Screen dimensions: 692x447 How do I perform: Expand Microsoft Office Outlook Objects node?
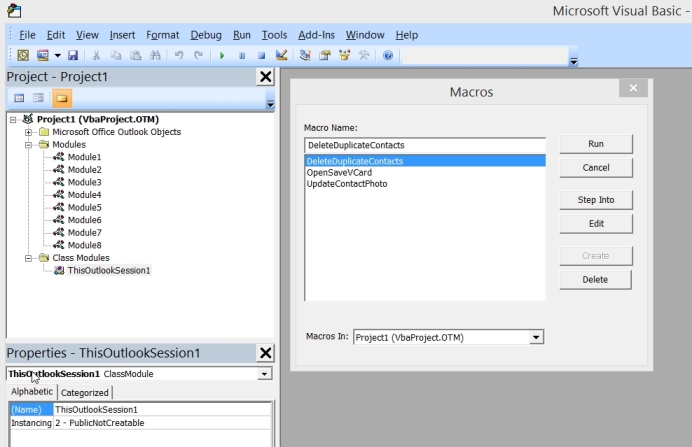point(28,132)
